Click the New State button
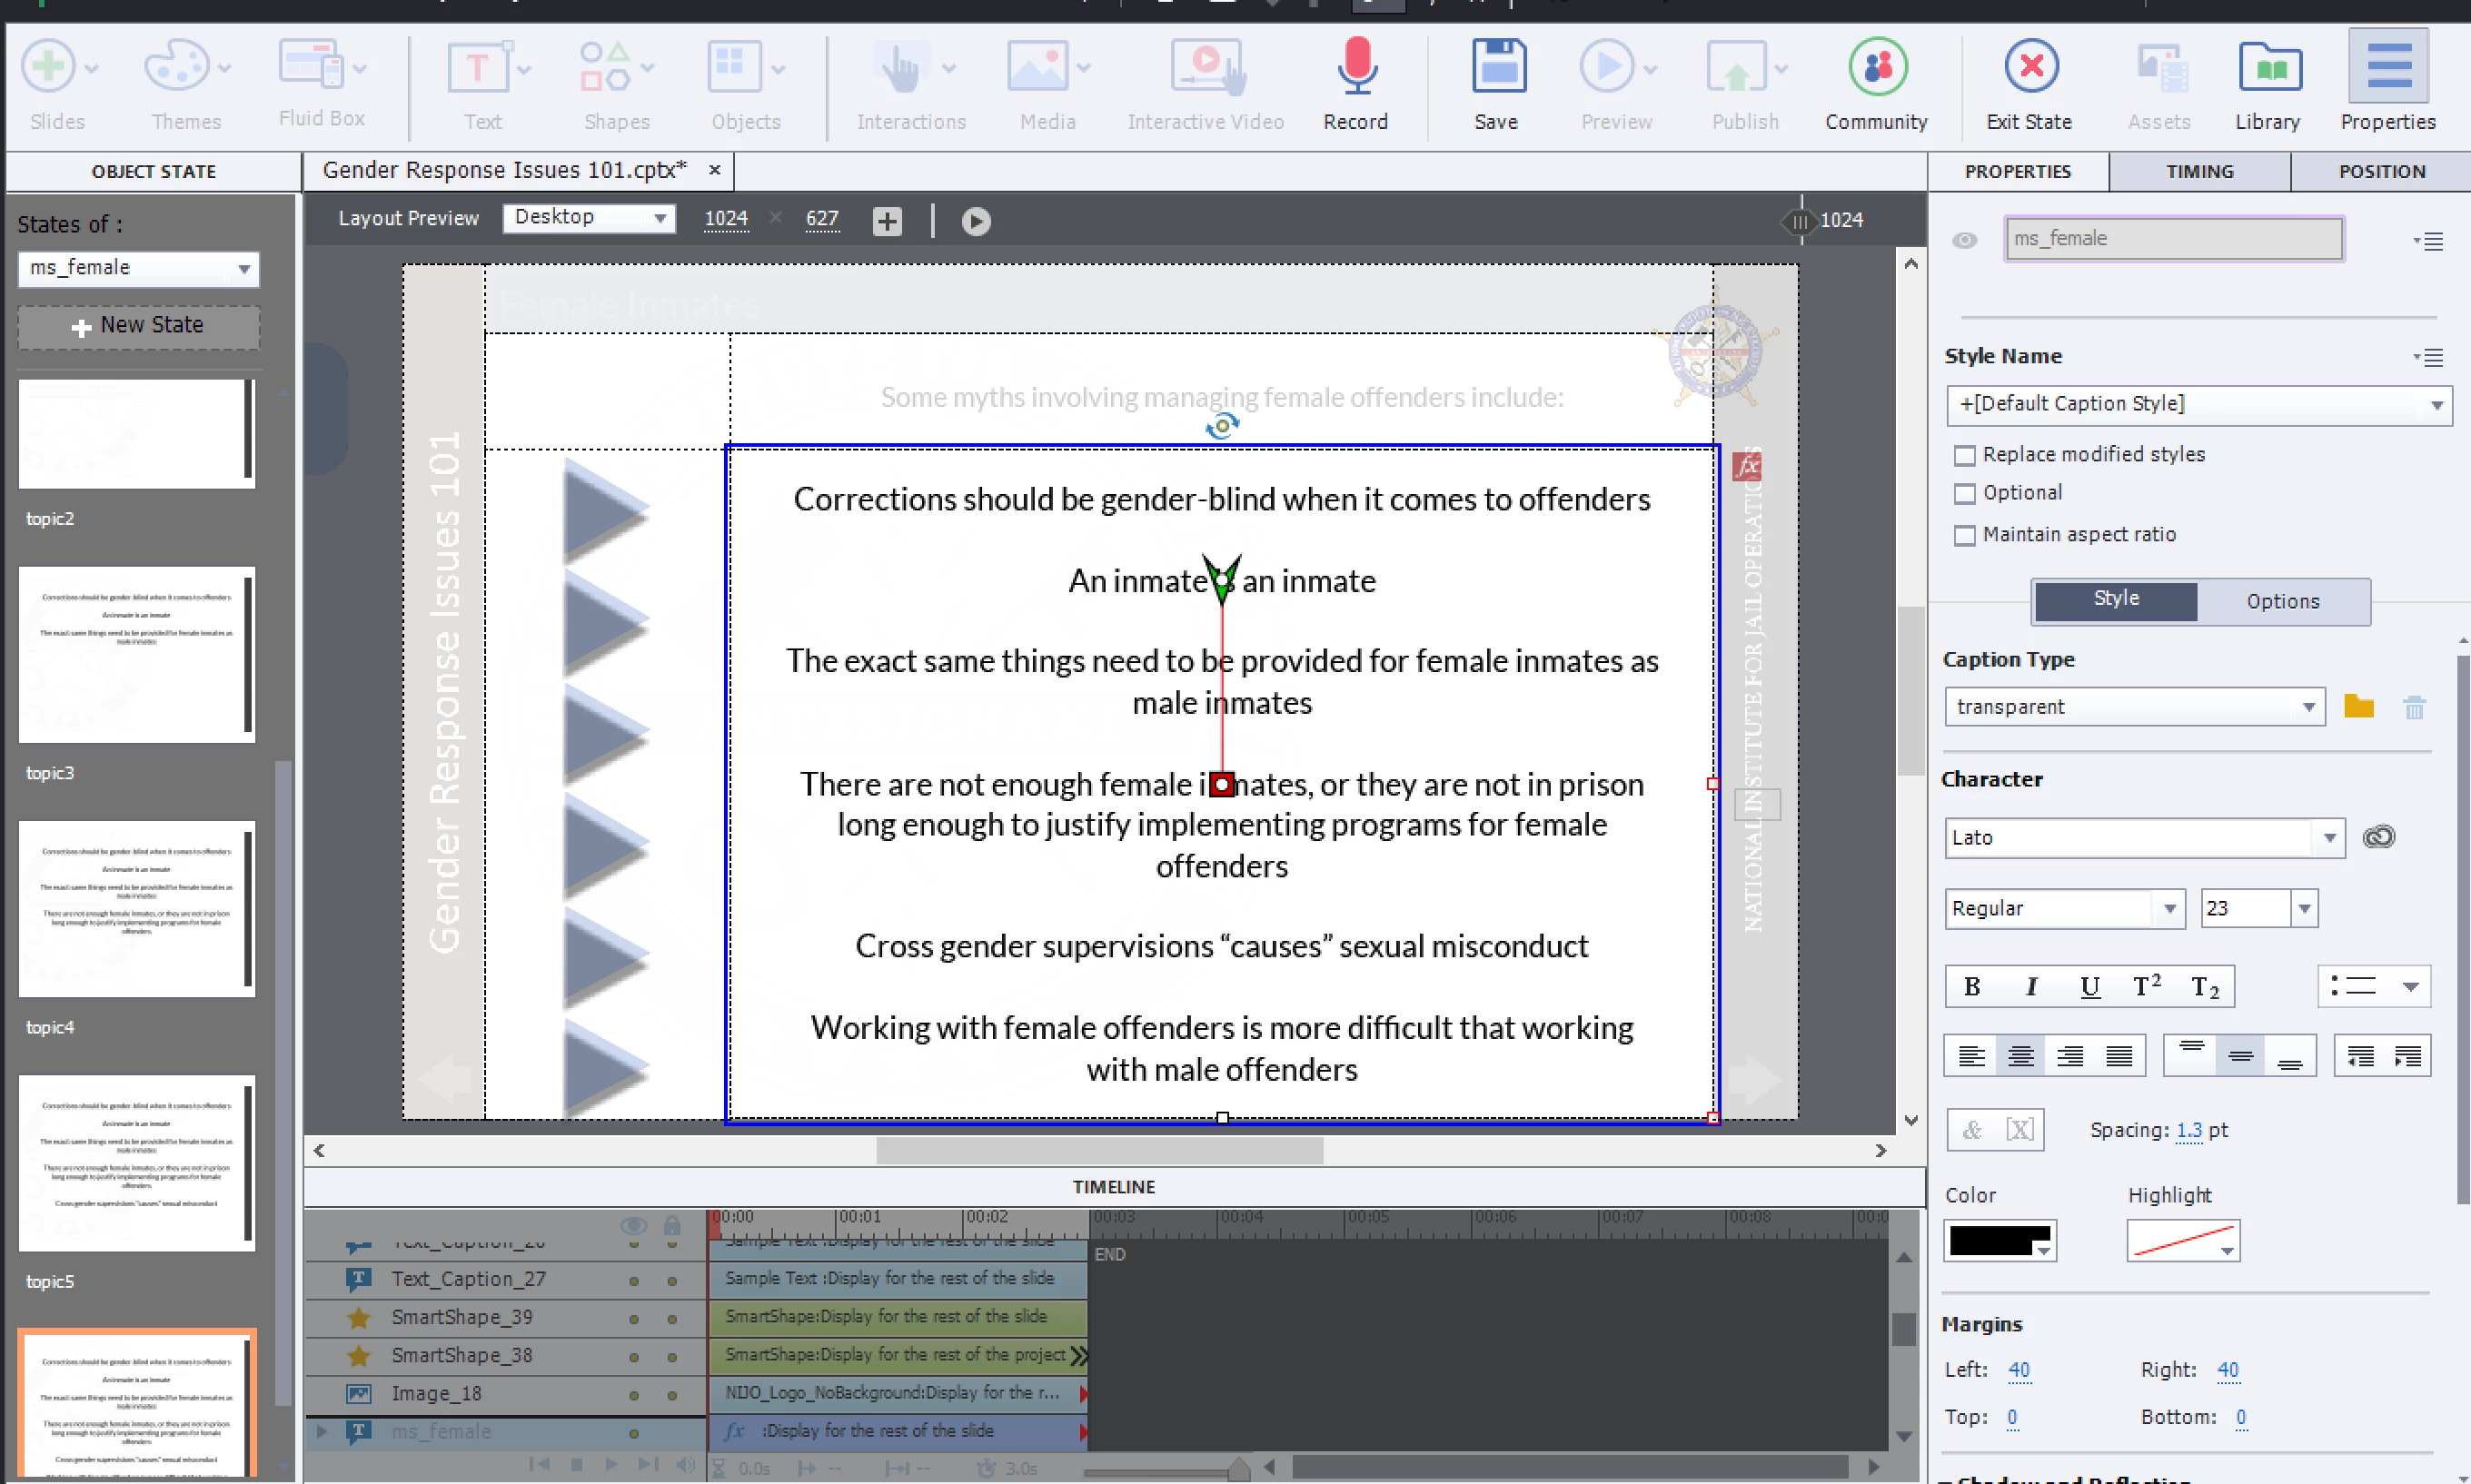This screenshot has width=2471, height=1484. [x=139, y=326]
